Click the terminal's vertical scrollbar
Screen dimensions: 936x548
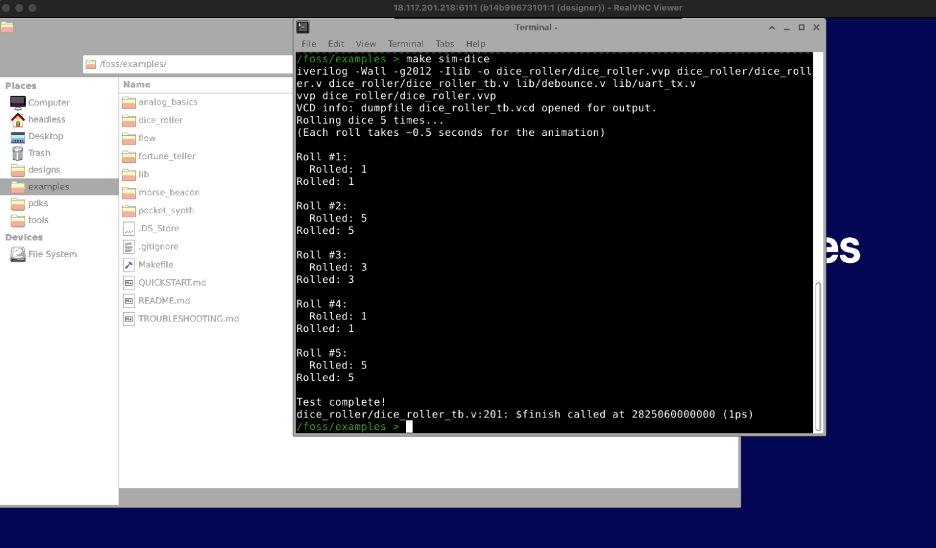(x=820, y=350)
